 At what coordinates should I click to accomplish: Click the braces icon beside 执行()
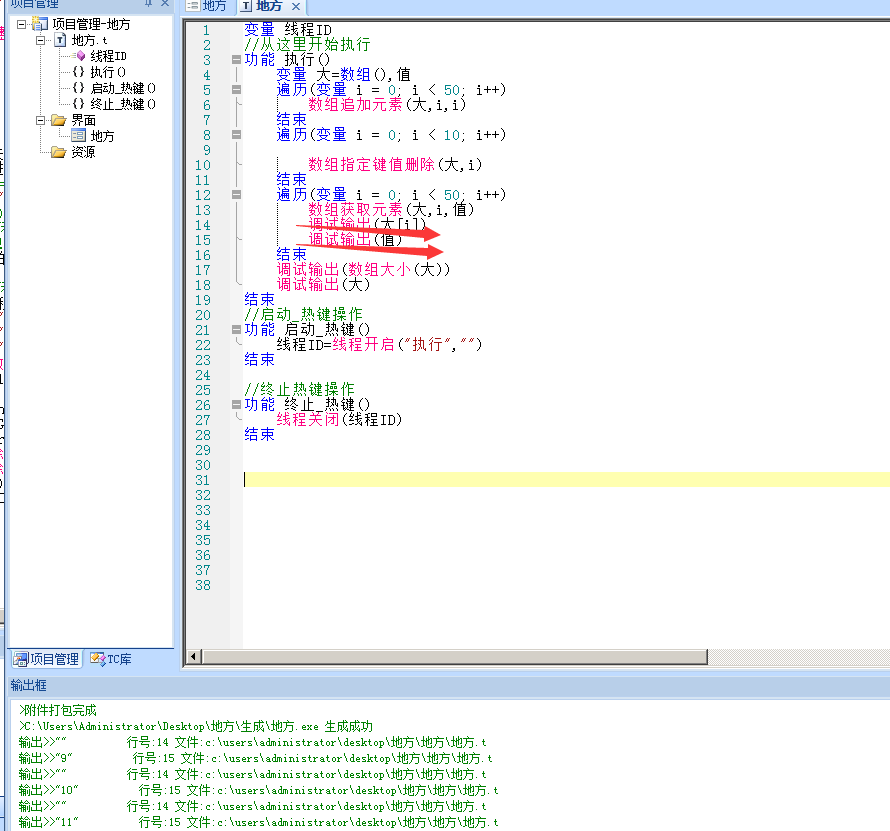click(79, 72)
